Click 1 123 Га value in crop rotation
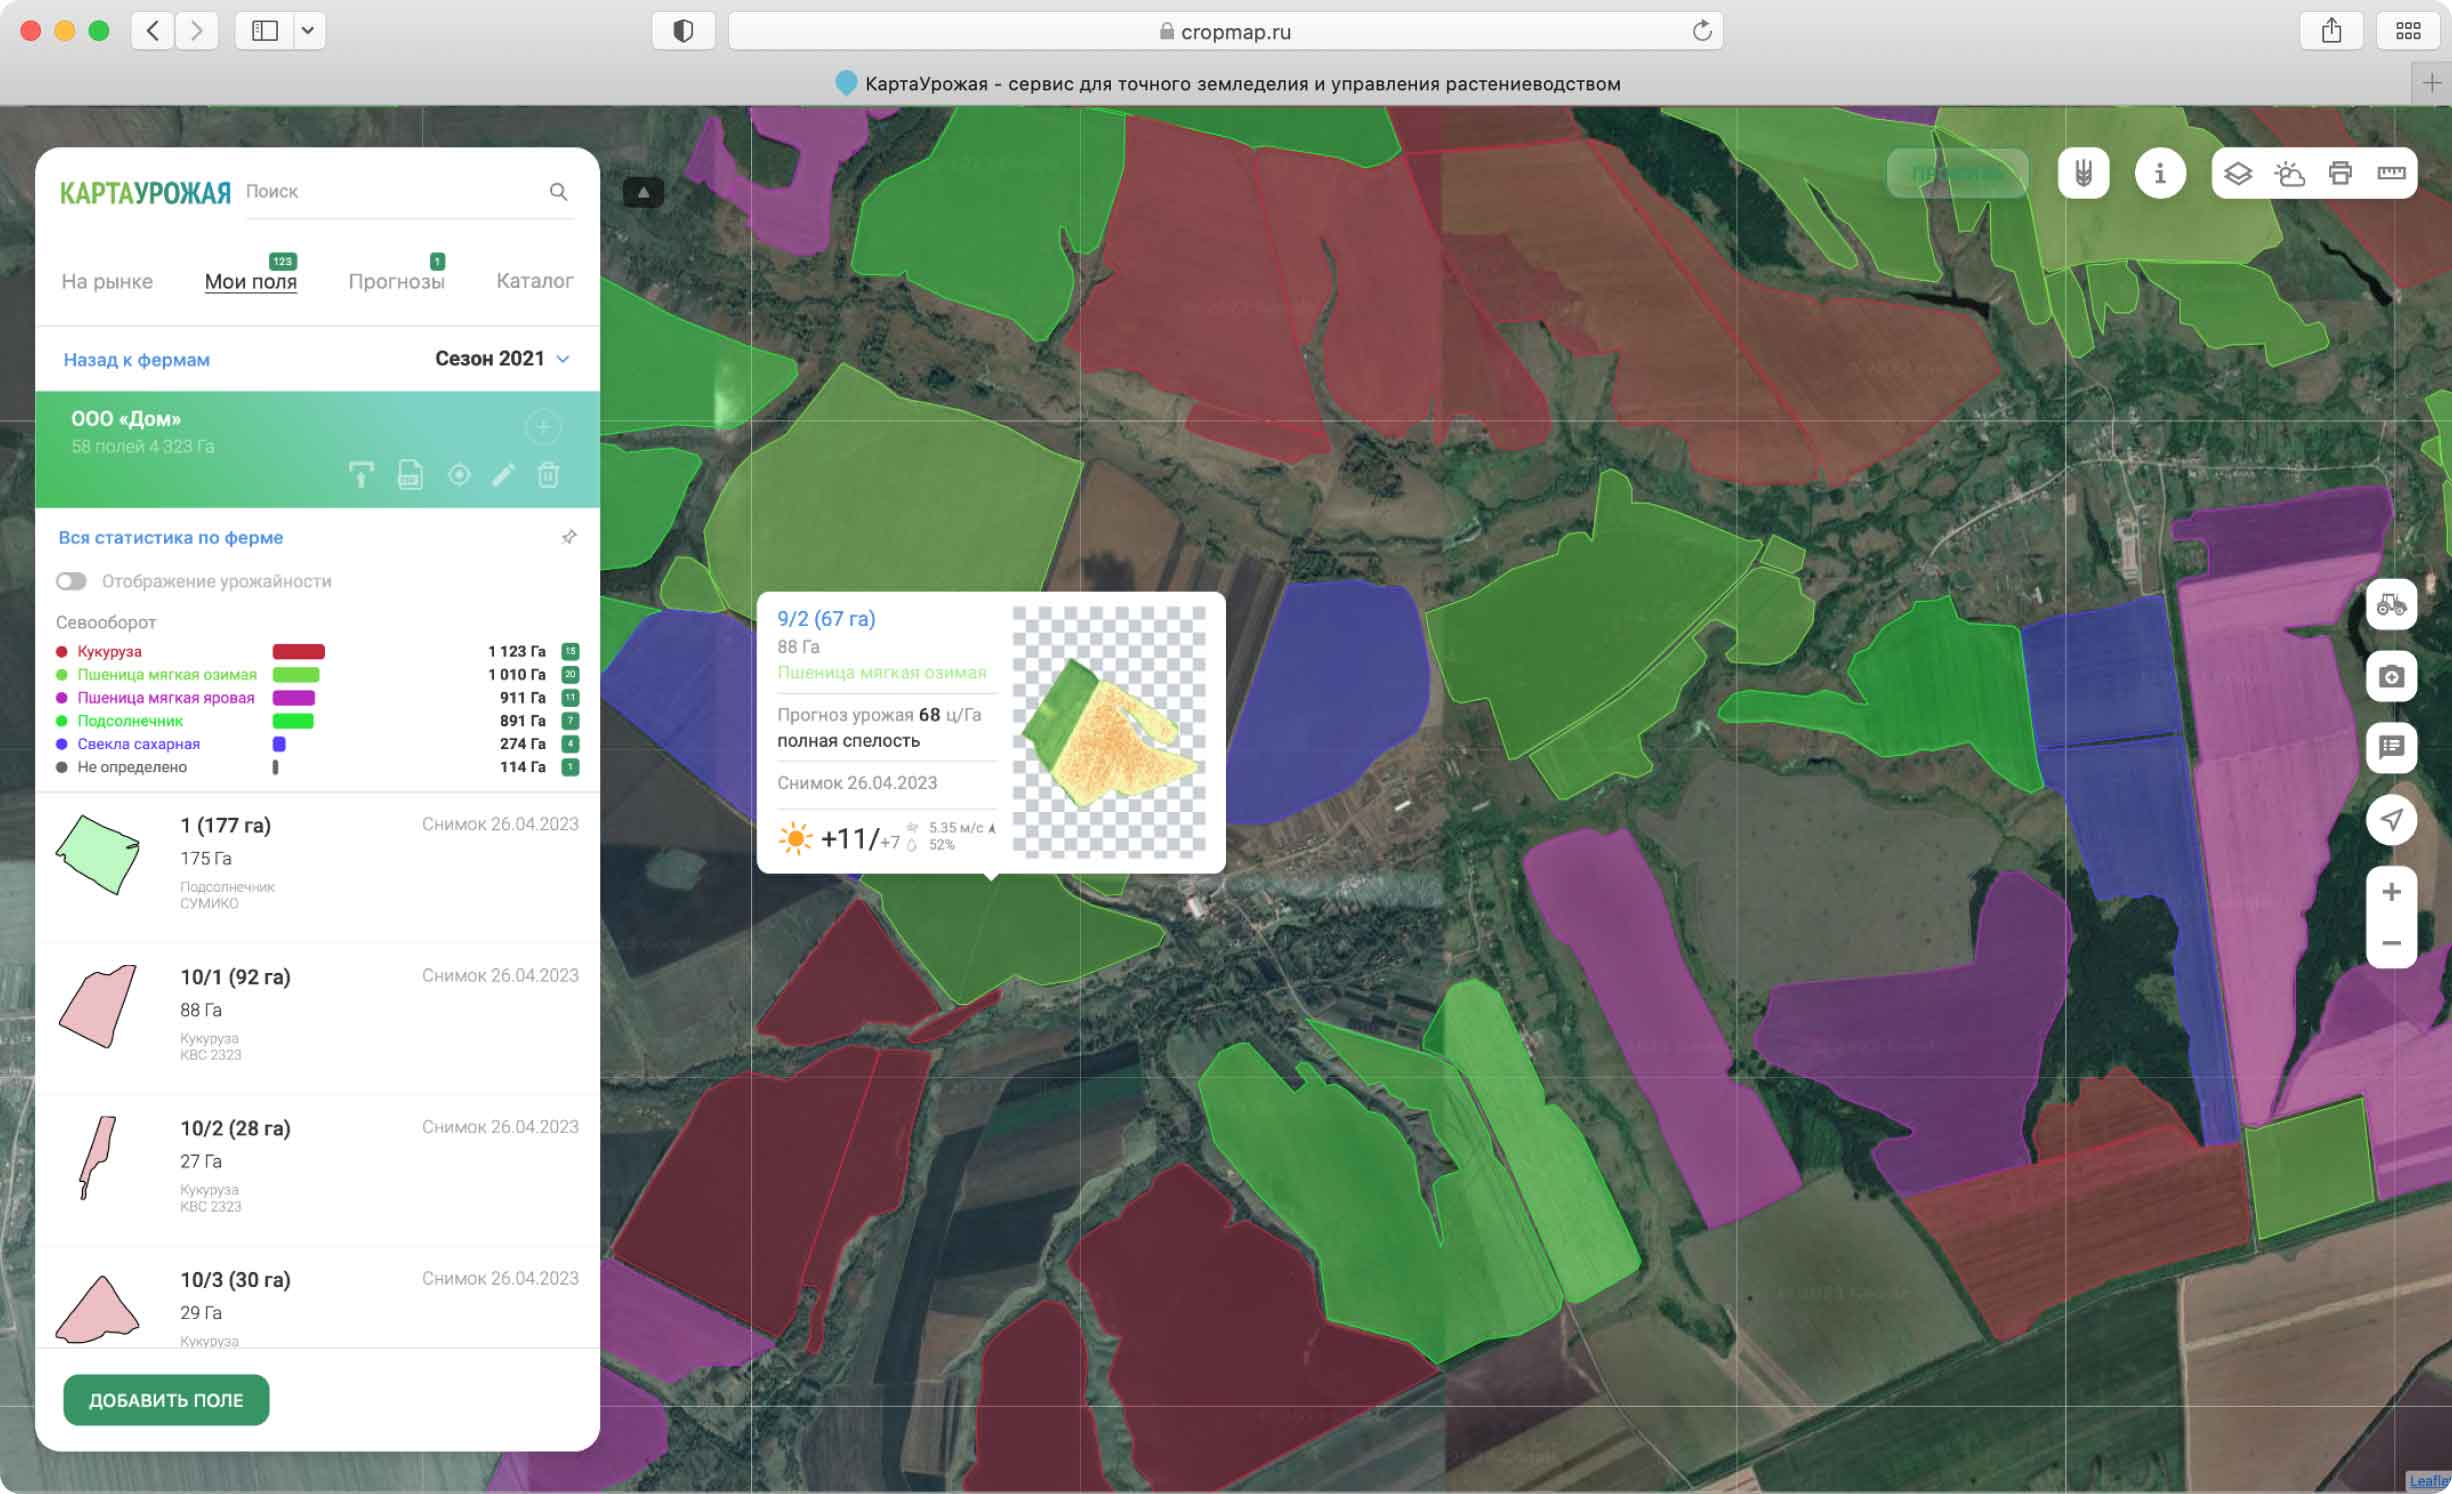Screen dimensions: 2452x1494 [x=516, y=651]
